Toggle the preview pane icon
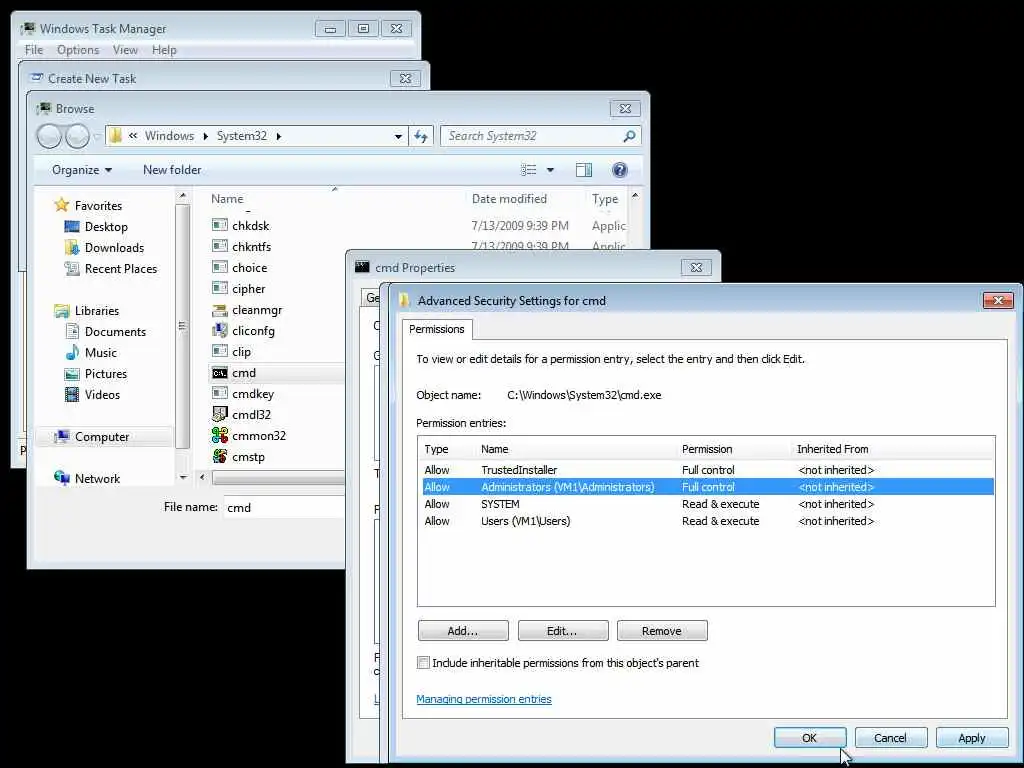This screenshot has width=1024, height=768. (584, 170)
